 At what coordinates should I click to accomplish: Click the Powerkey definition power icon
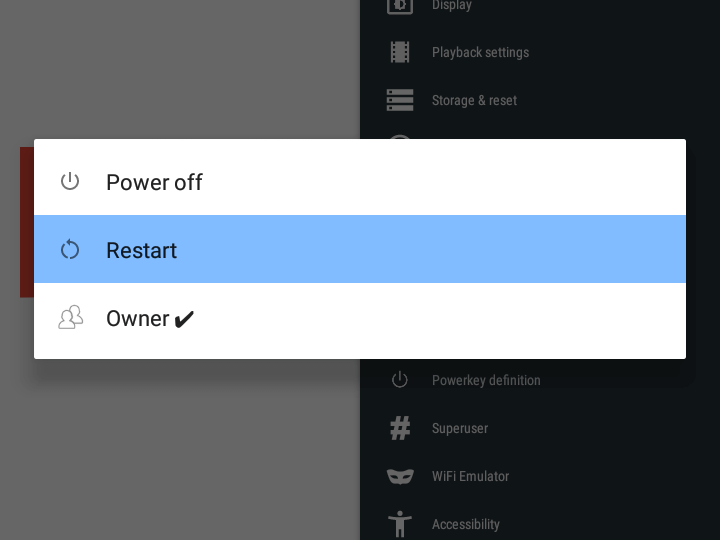tap(400, 380)
